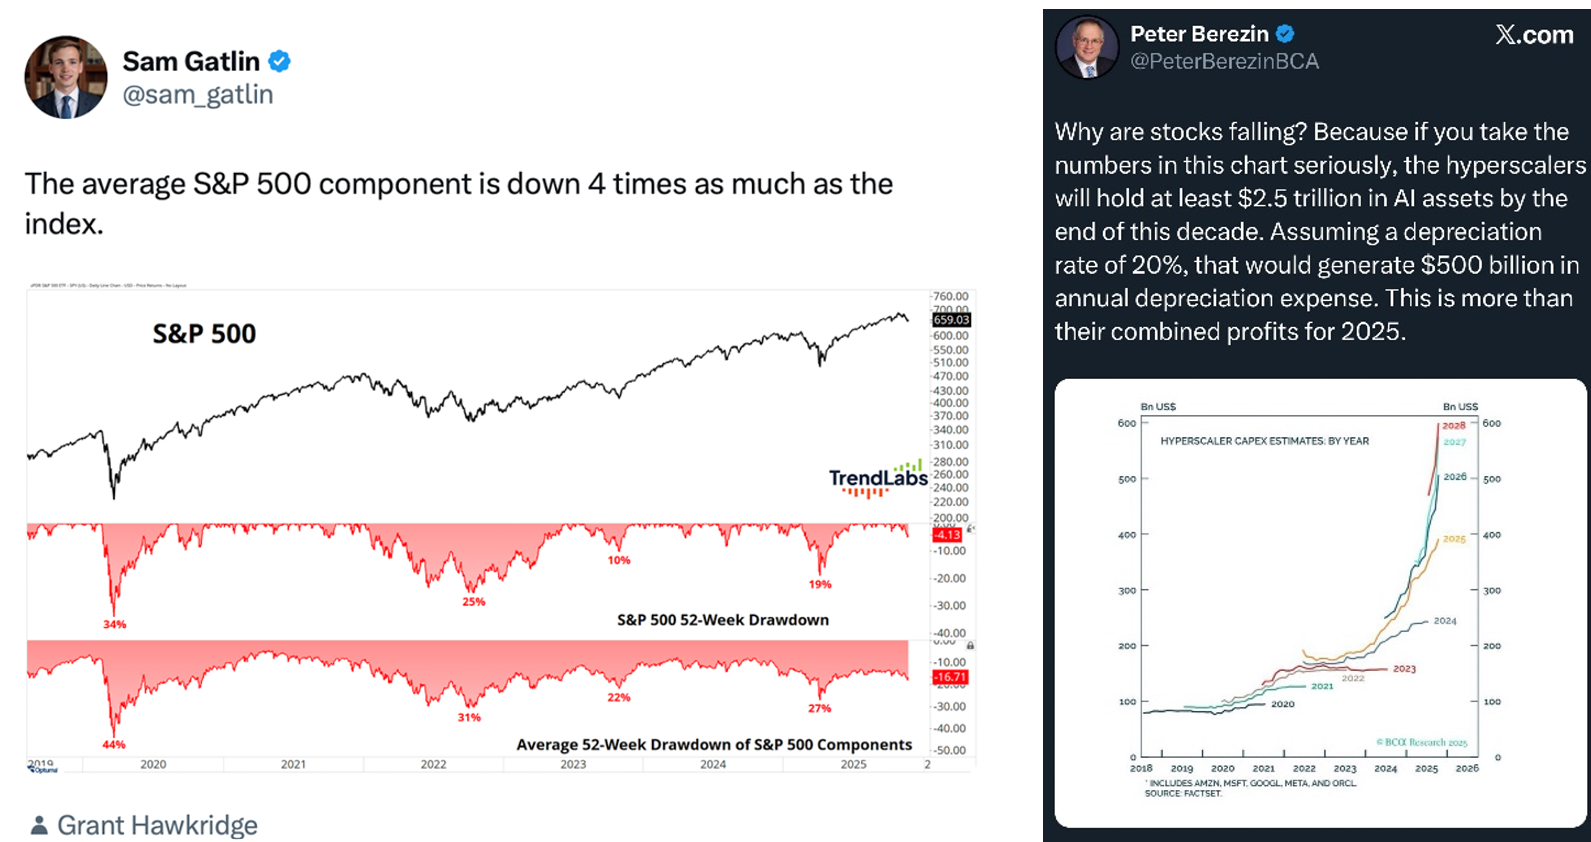Click the black 659.03 price label
Viewport: 1591px width, 842px height.
point(950,320)
